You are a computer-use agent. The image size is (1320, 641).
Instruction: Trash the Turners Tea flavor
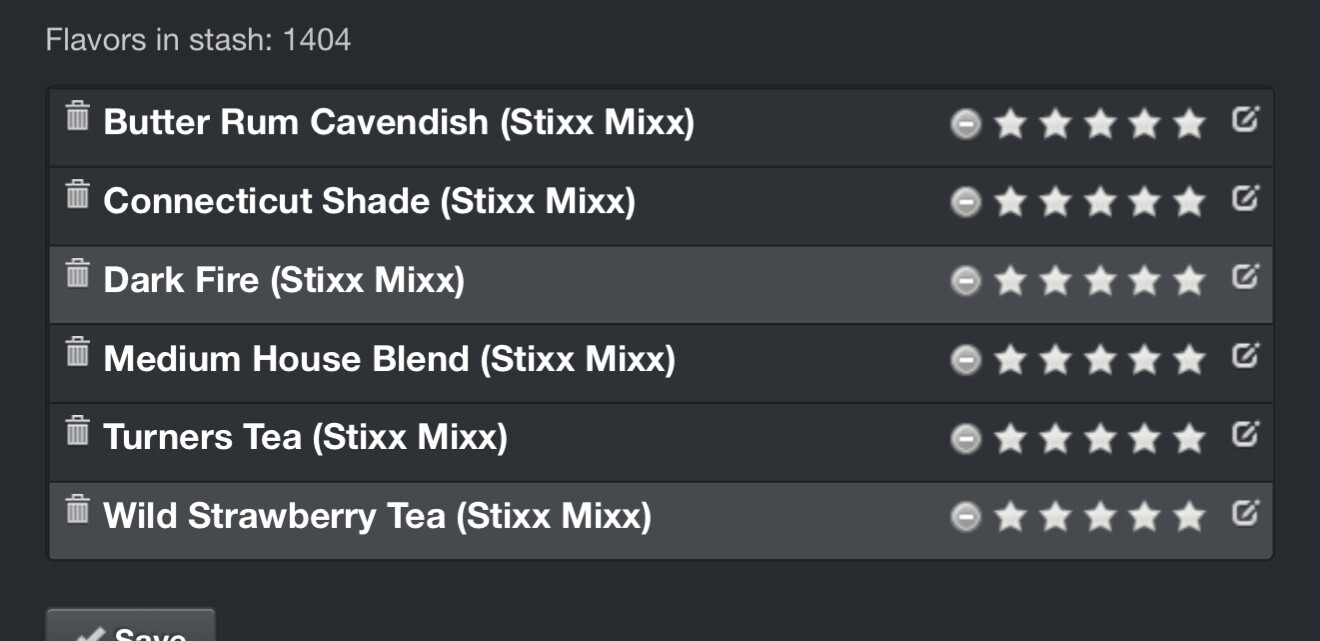77,431
